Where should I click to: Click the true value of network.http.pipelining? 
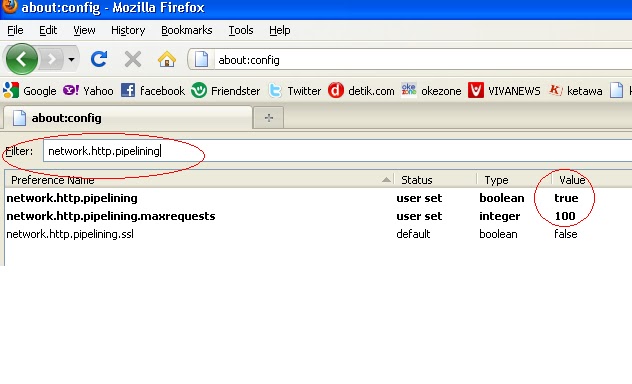click(x=566, y=198)
